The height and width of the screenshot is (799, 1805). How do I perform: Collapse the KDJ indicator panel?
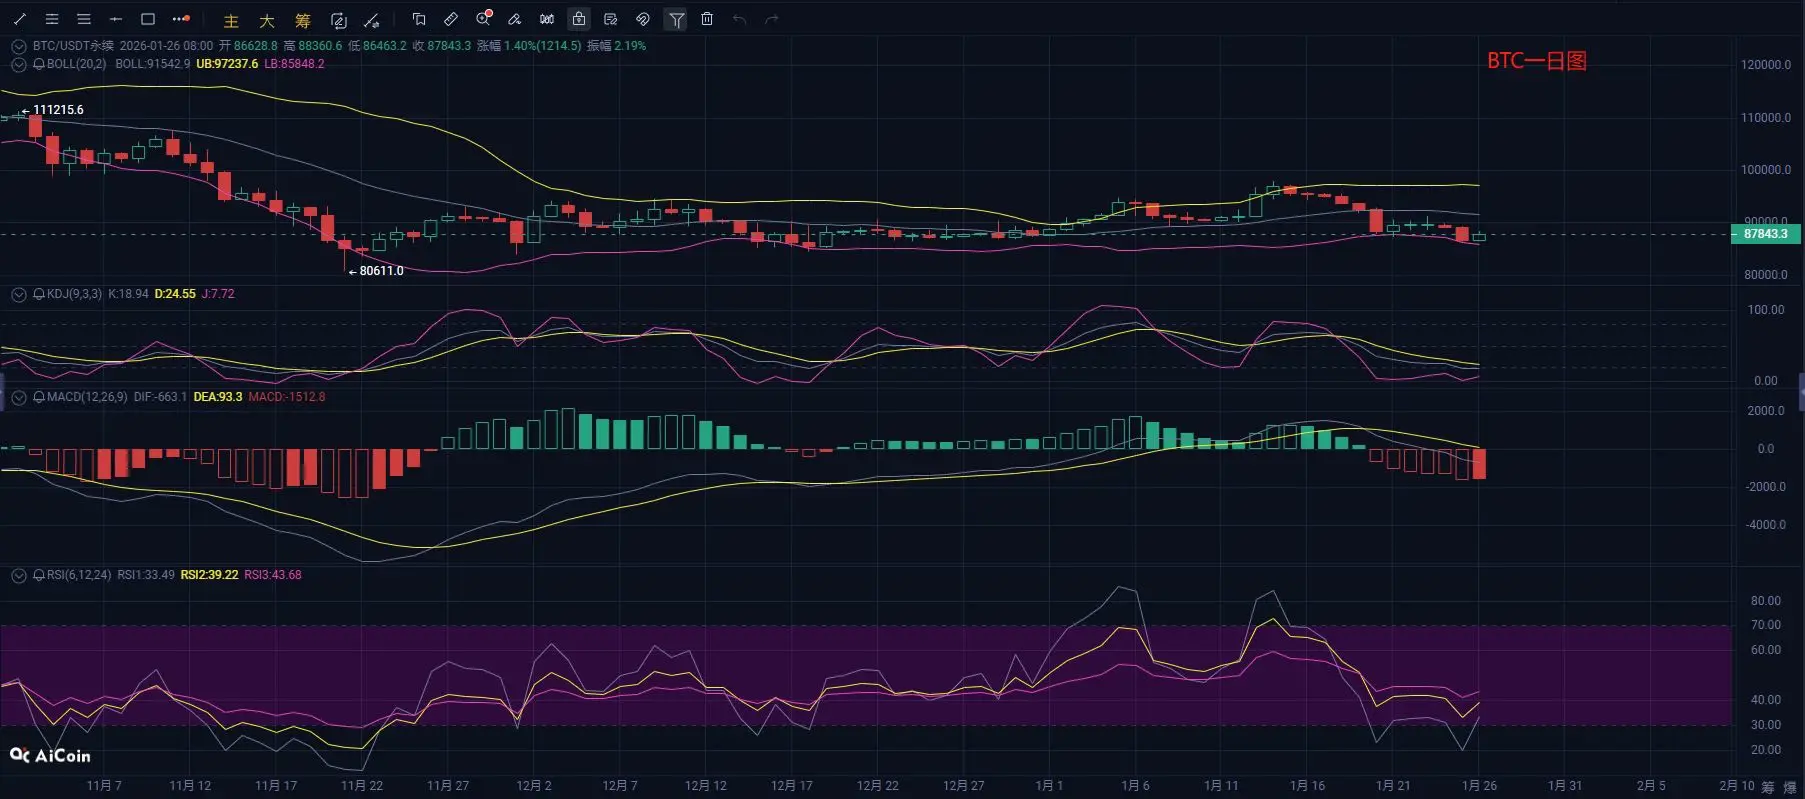tap(18, 294)
